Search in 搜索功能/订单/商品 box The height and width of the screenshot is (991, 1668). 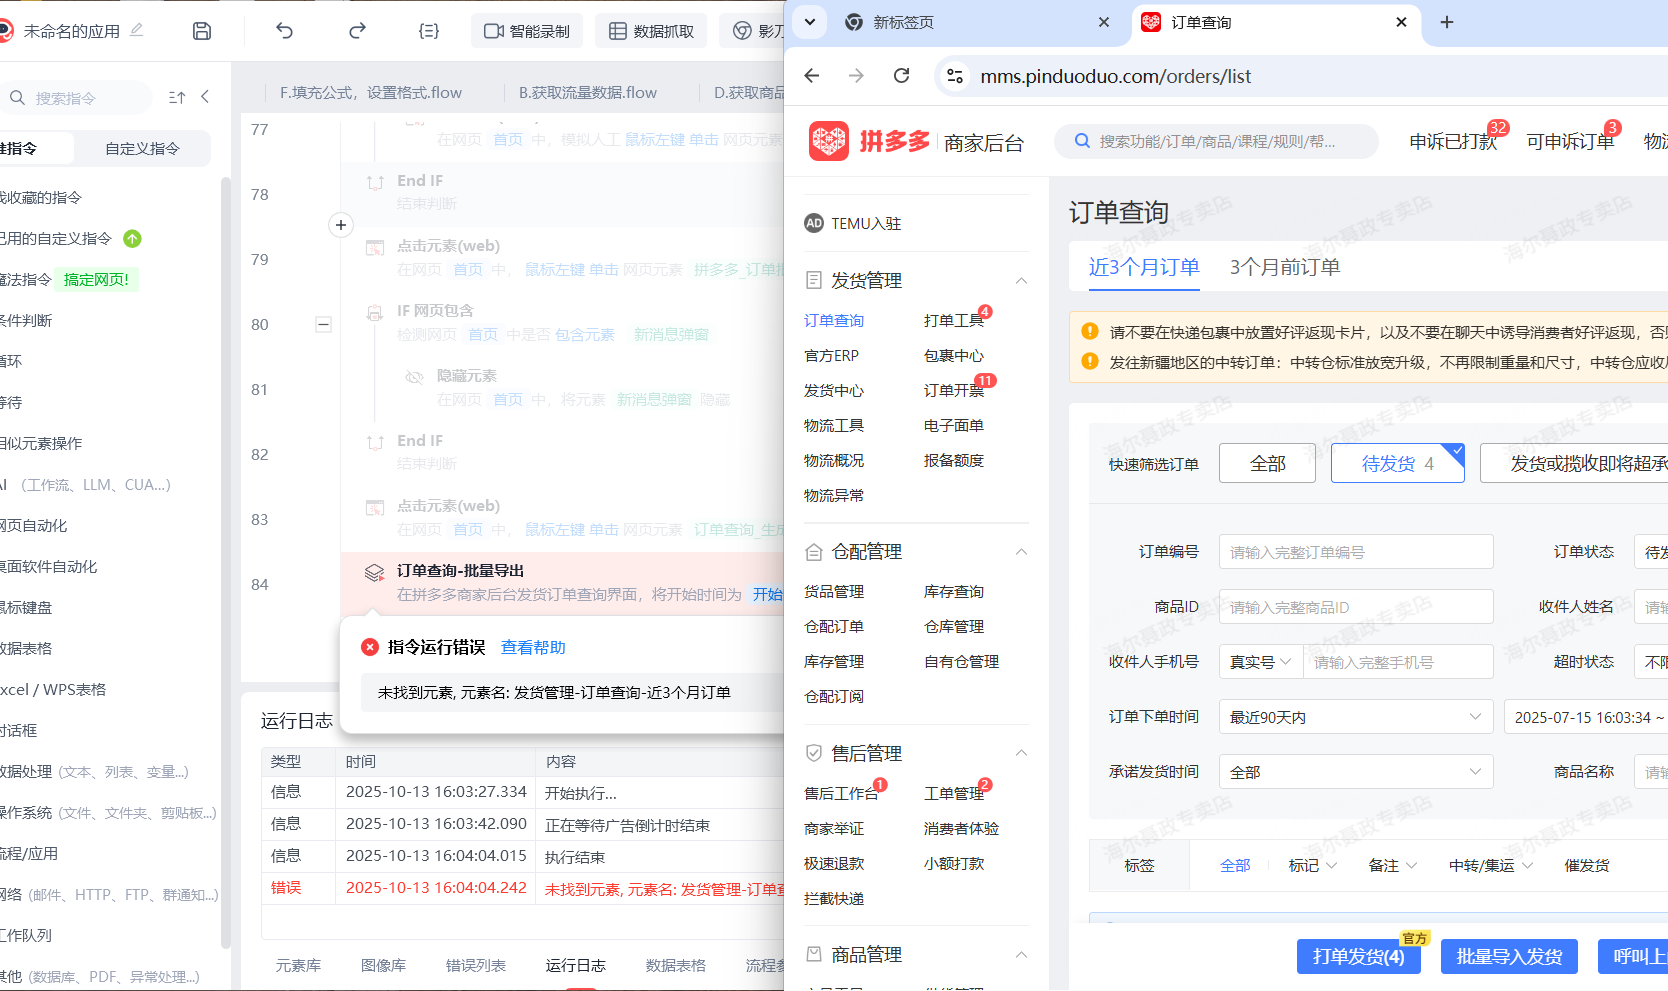tap(1216, 141)
